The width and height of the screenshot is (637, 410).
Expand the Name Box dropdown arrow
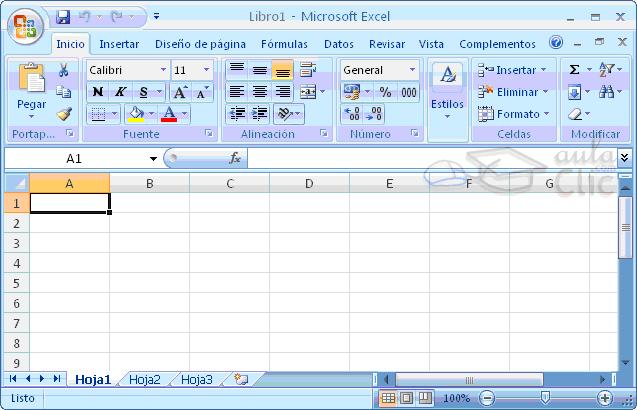coord(153,158)
